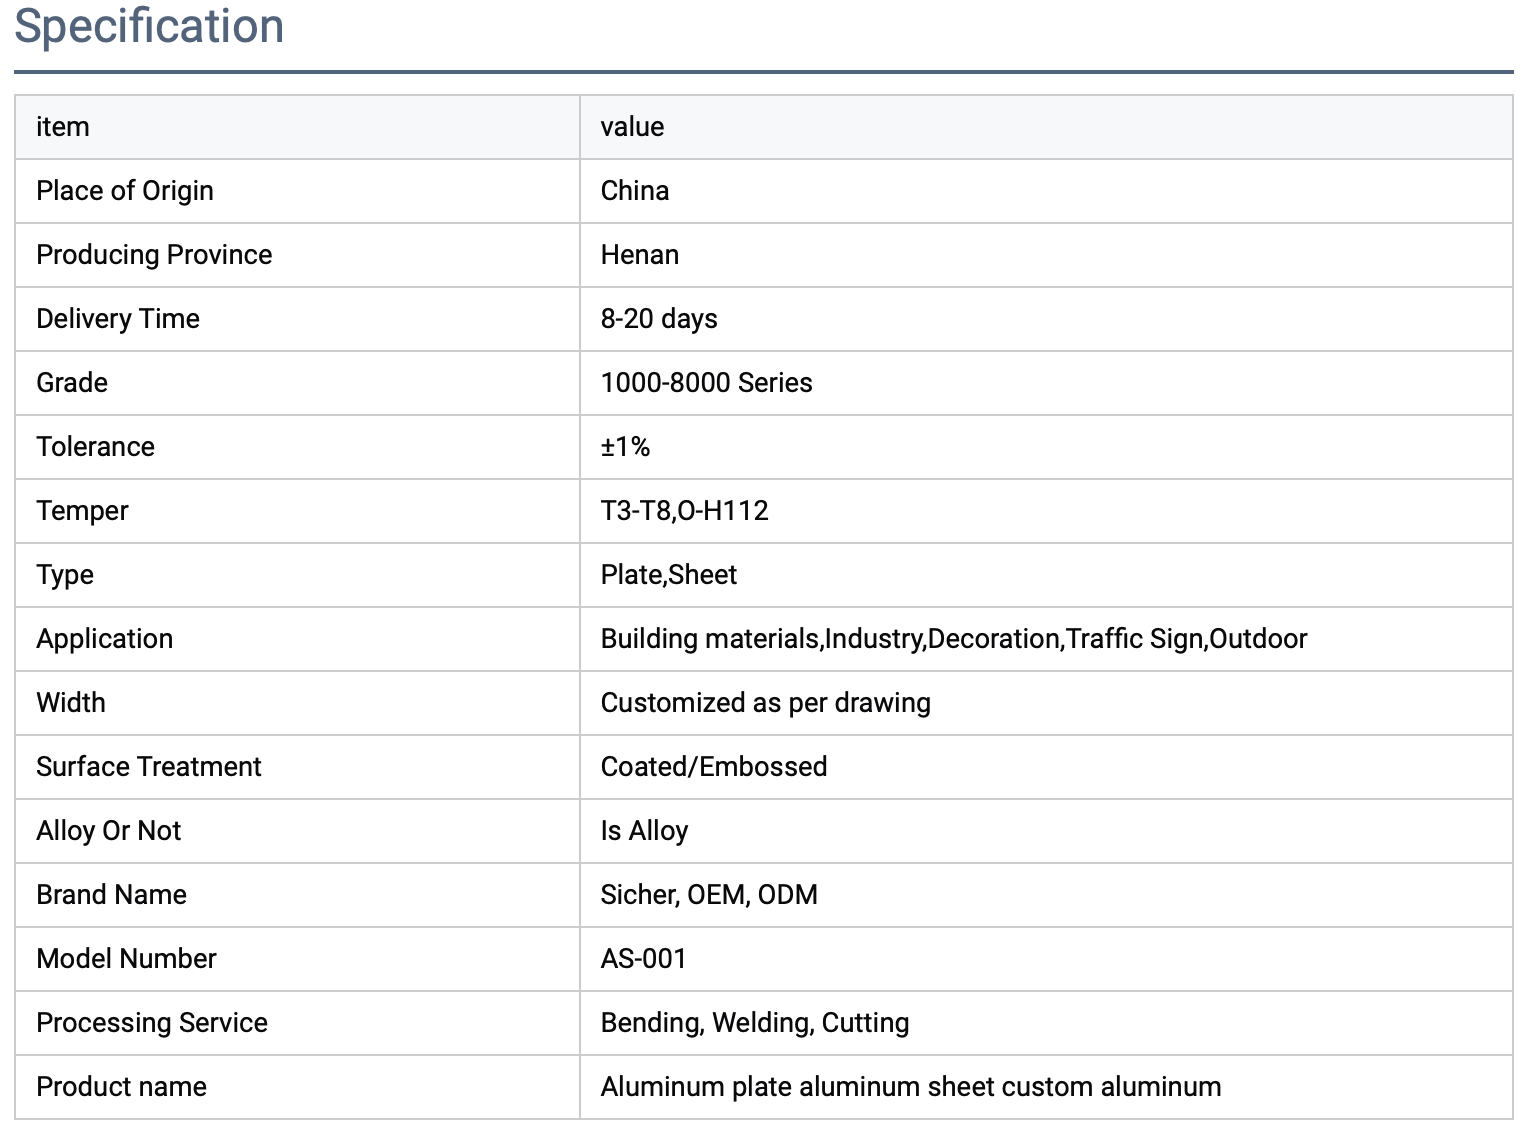Click the Bending, Welding, Cutting value
This screenshot has height=1132, width=1528.
pos(755,1023)
